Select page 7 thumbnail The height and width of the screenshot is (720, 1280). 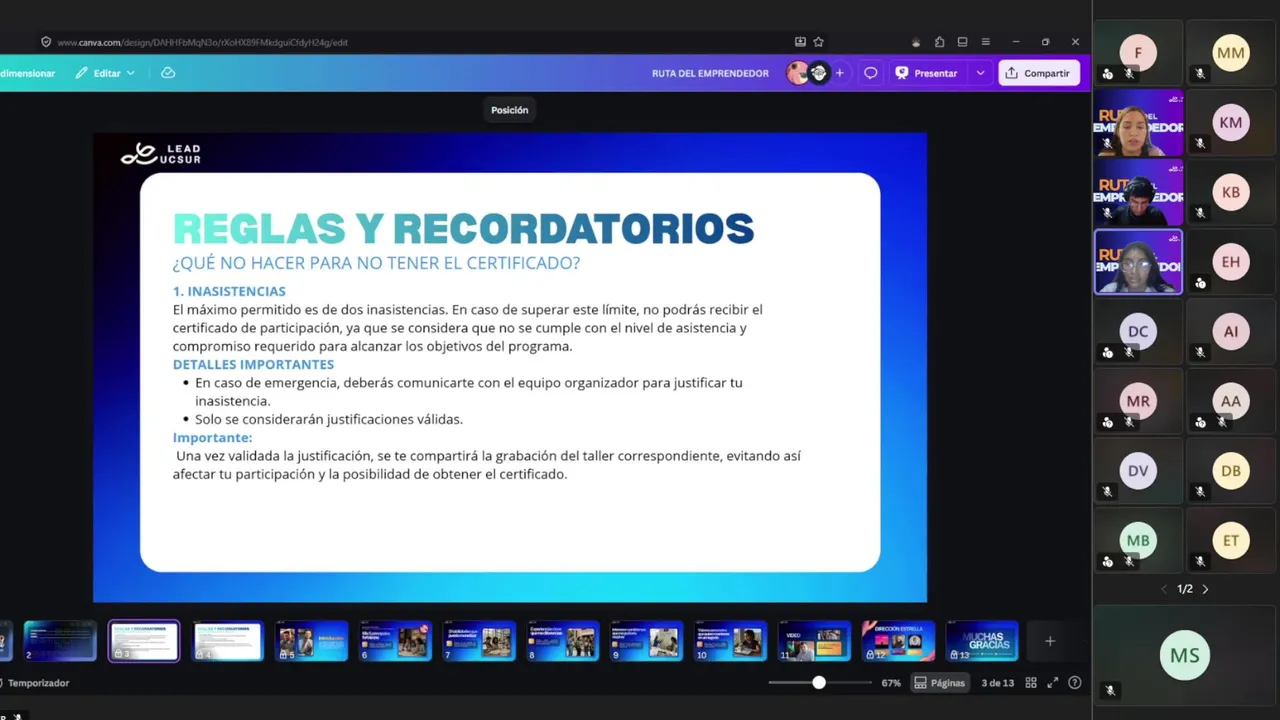479,641
